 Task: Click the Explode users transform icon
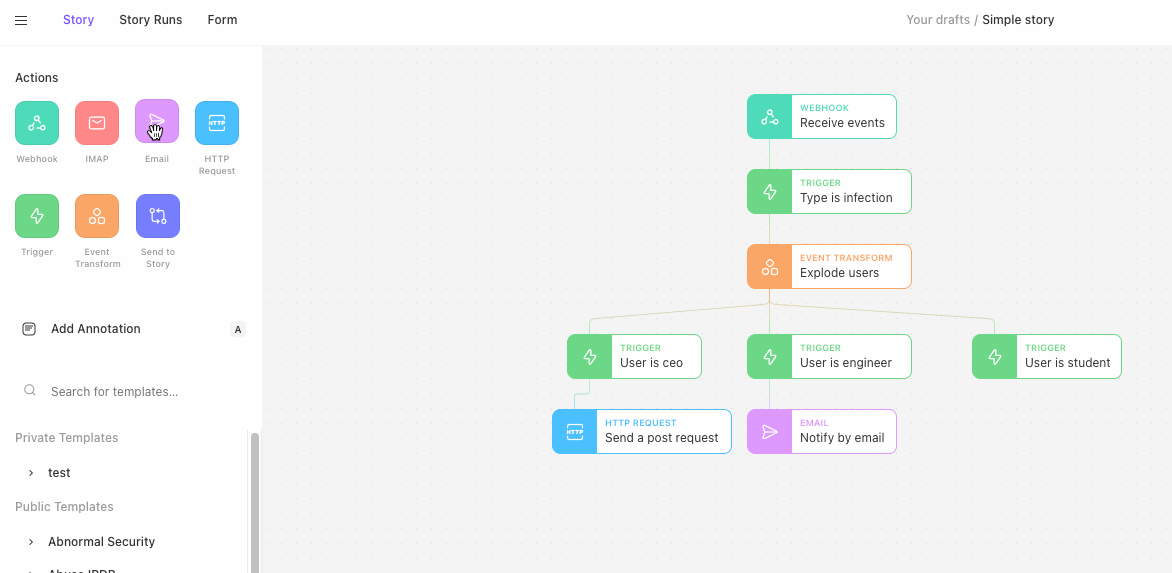pyautogui.click(x=769, y=267)
